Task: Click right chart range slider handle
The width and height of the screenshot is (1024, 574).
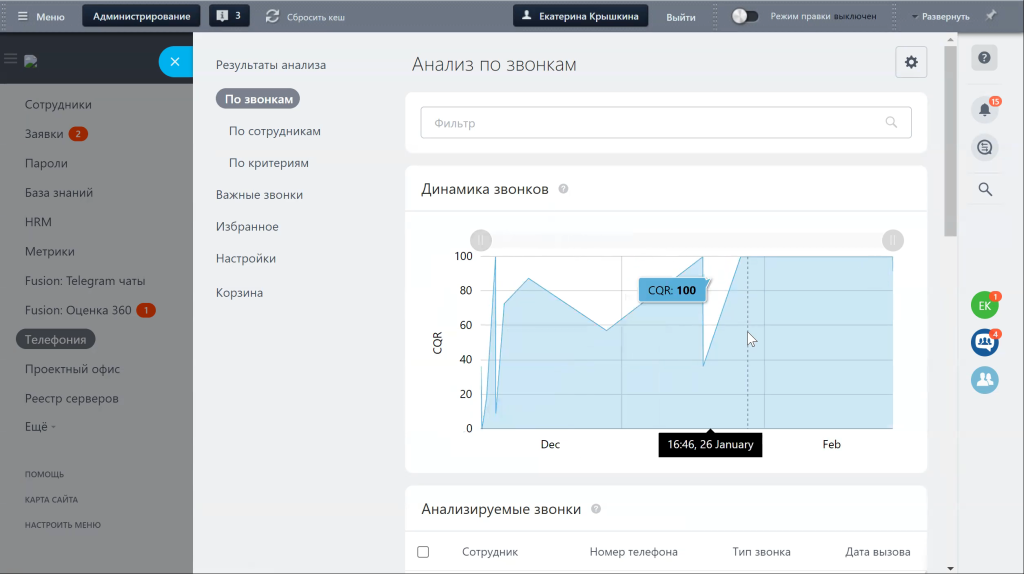Action: (893, 240)
